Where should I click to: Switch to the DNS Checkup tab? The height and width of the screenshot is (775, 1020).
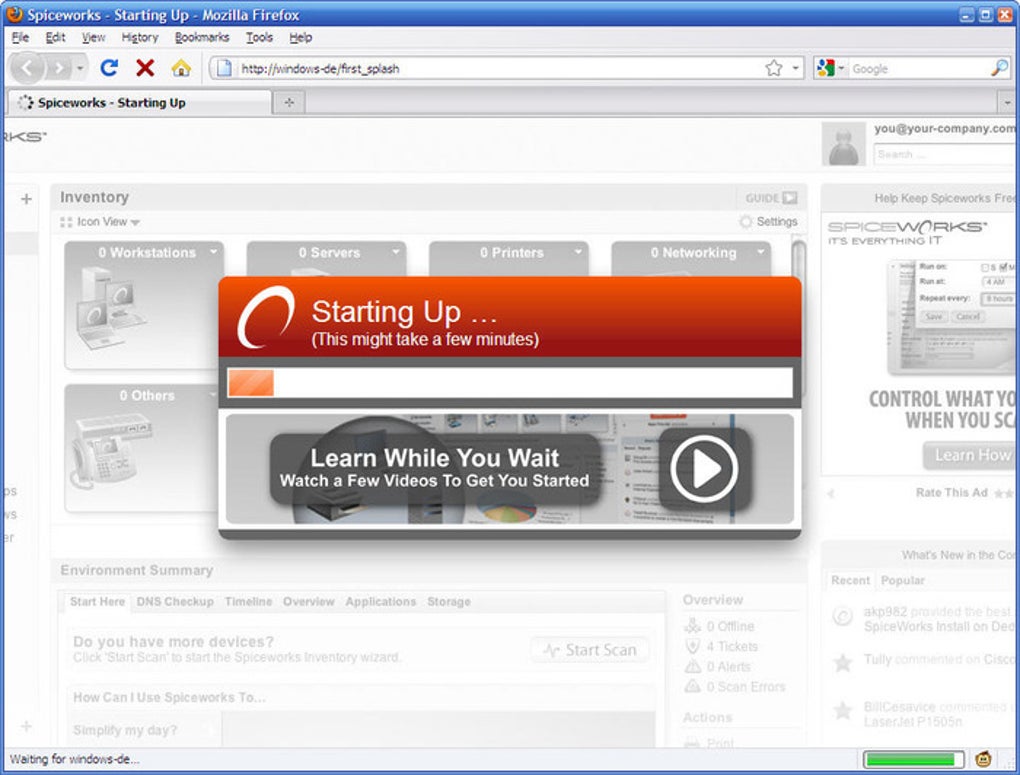175,602
